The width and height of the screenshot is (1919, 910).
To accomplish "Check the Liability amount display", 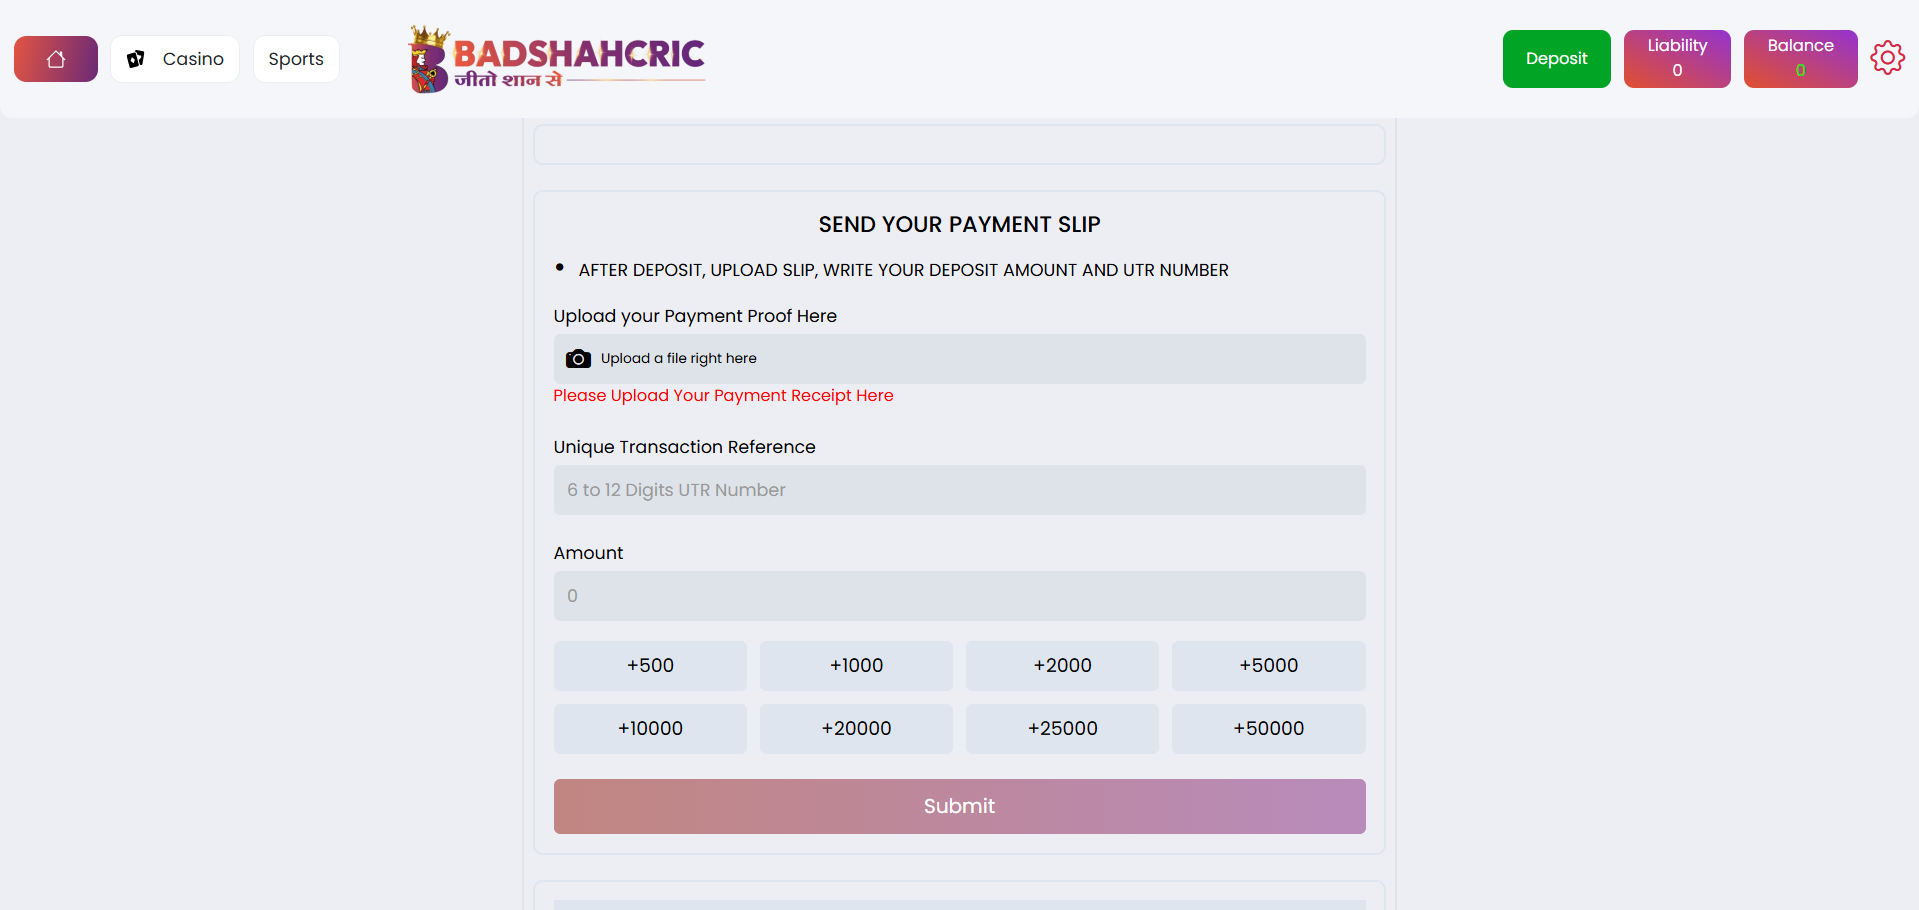I will click(x=1676, y=58).
